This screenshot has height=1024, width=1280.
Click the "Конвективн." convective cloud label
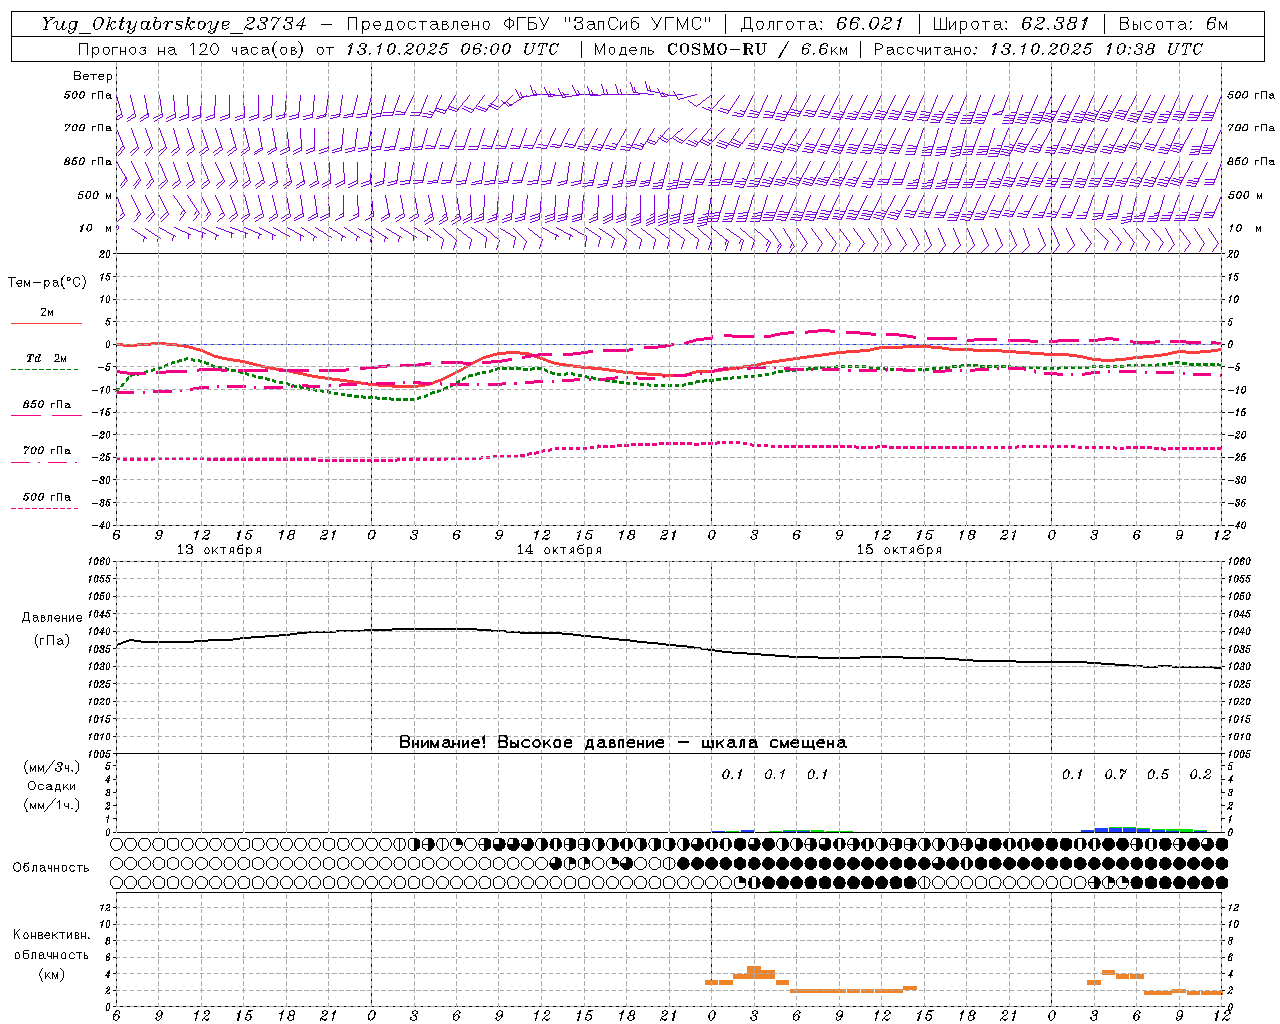point(52,935)
